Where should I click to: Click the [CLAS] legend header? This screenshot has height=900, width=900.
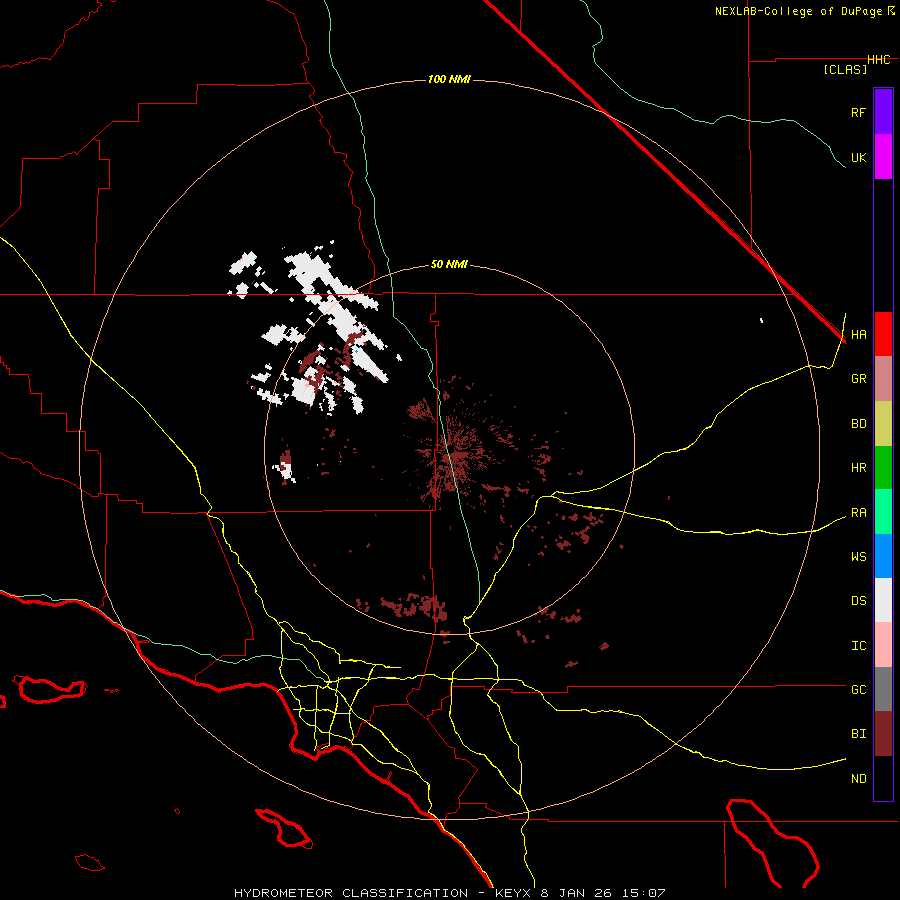click(844, 70)
